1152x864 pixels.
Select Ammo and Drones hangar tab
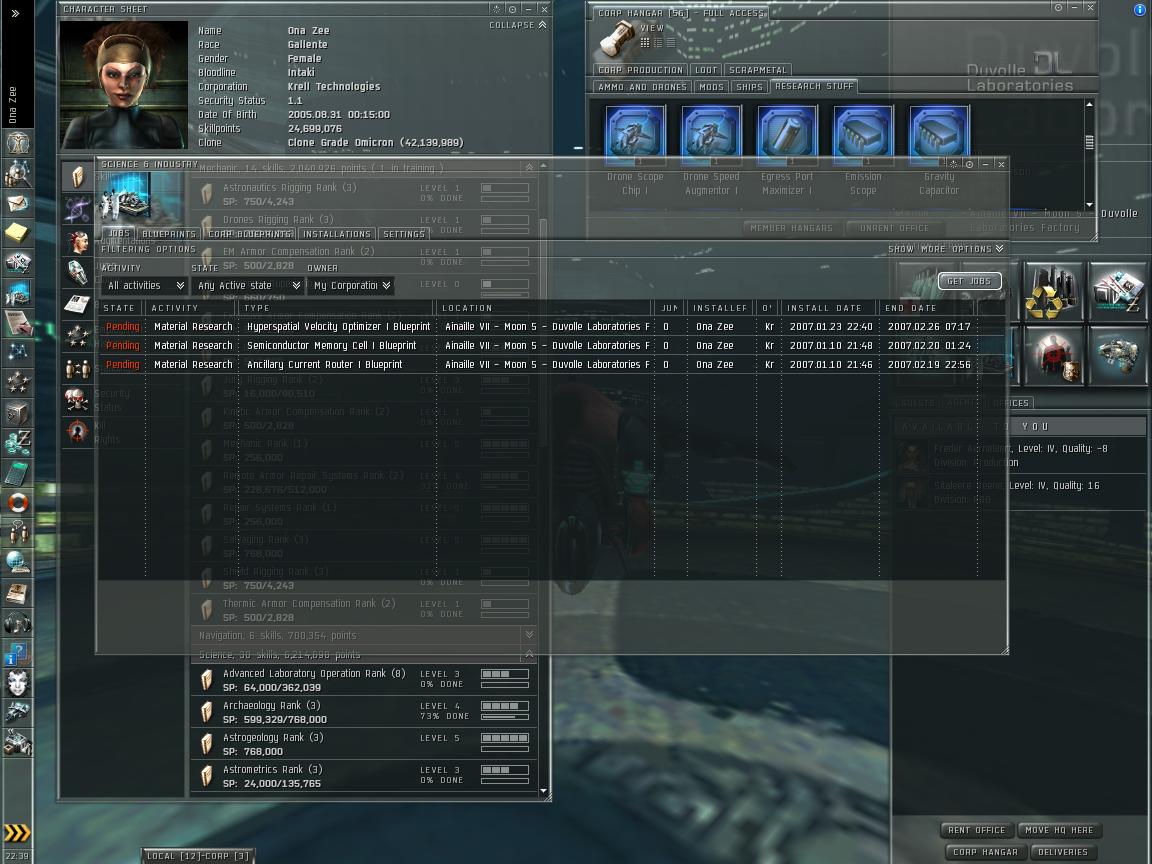coord(642,87)
